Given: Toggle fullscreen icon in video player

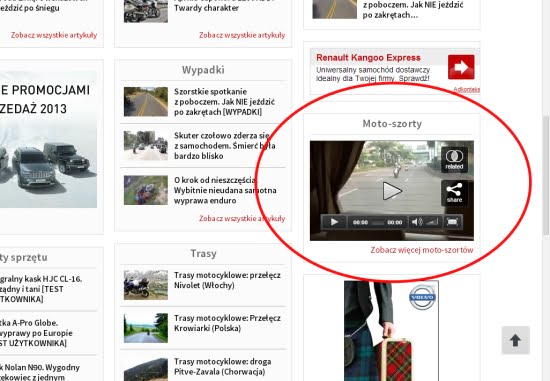Looking at the screenshot, I should pyautogui.click(x=452, y=222).
